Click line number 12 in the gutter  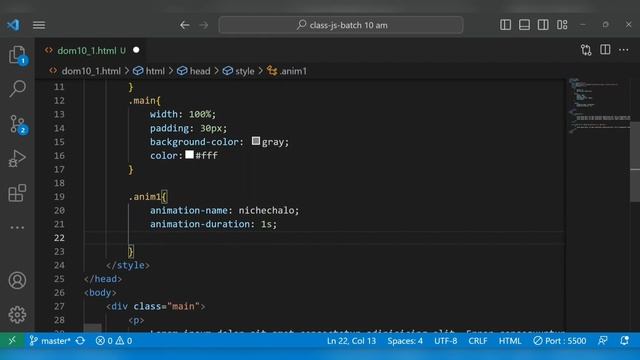(59, 101)
